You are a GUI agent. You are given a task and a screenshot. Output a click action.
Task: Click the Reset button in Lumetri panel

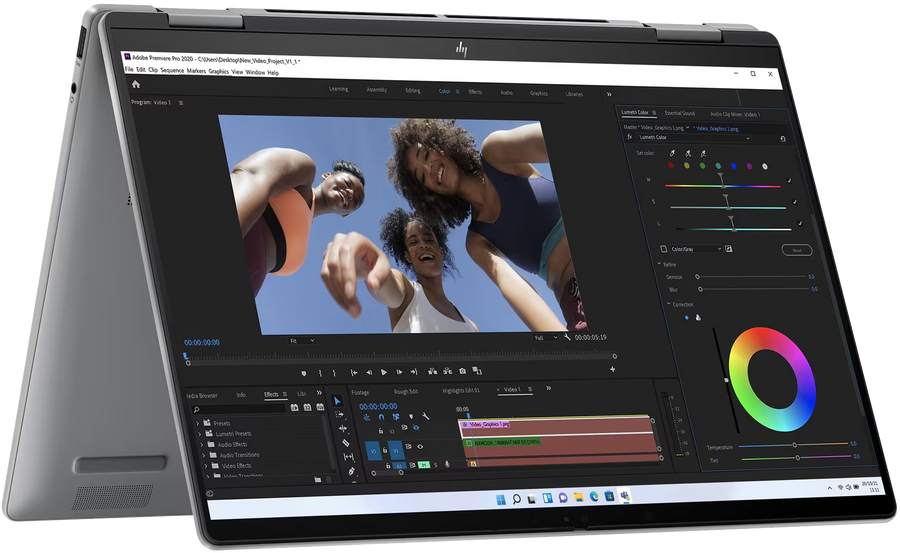tap(797, 250)
